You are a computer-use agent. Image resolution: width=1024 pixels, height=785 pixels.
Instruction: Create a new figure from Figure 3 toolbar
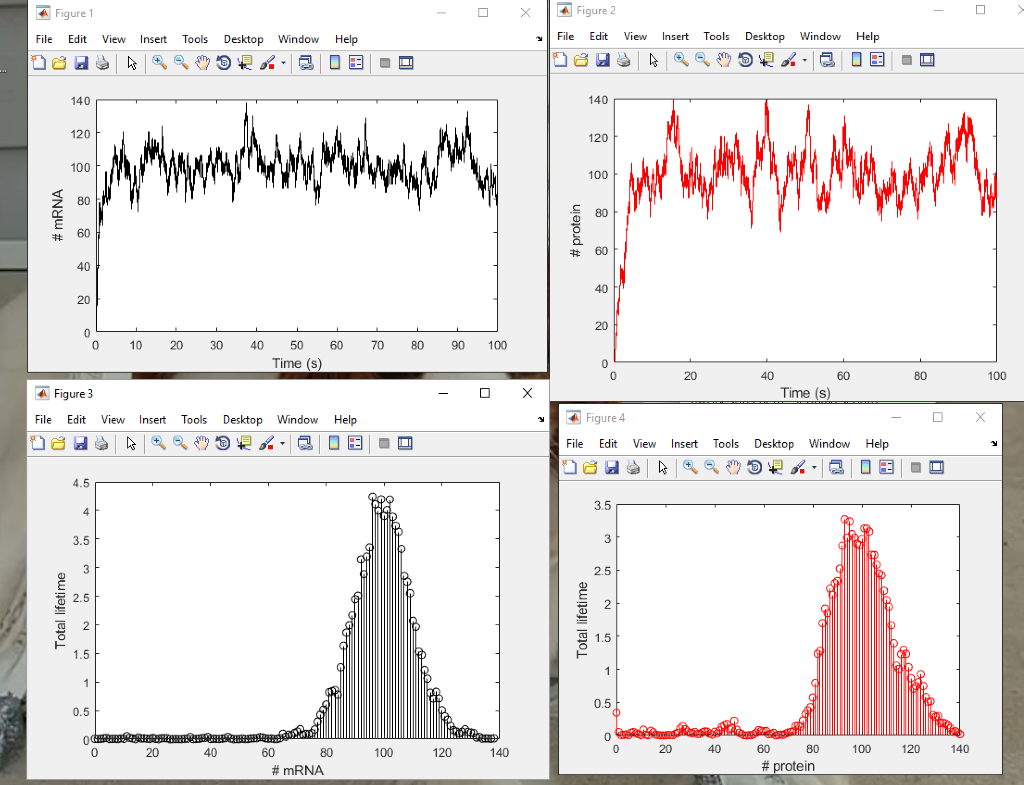click(x=36, y=443)
